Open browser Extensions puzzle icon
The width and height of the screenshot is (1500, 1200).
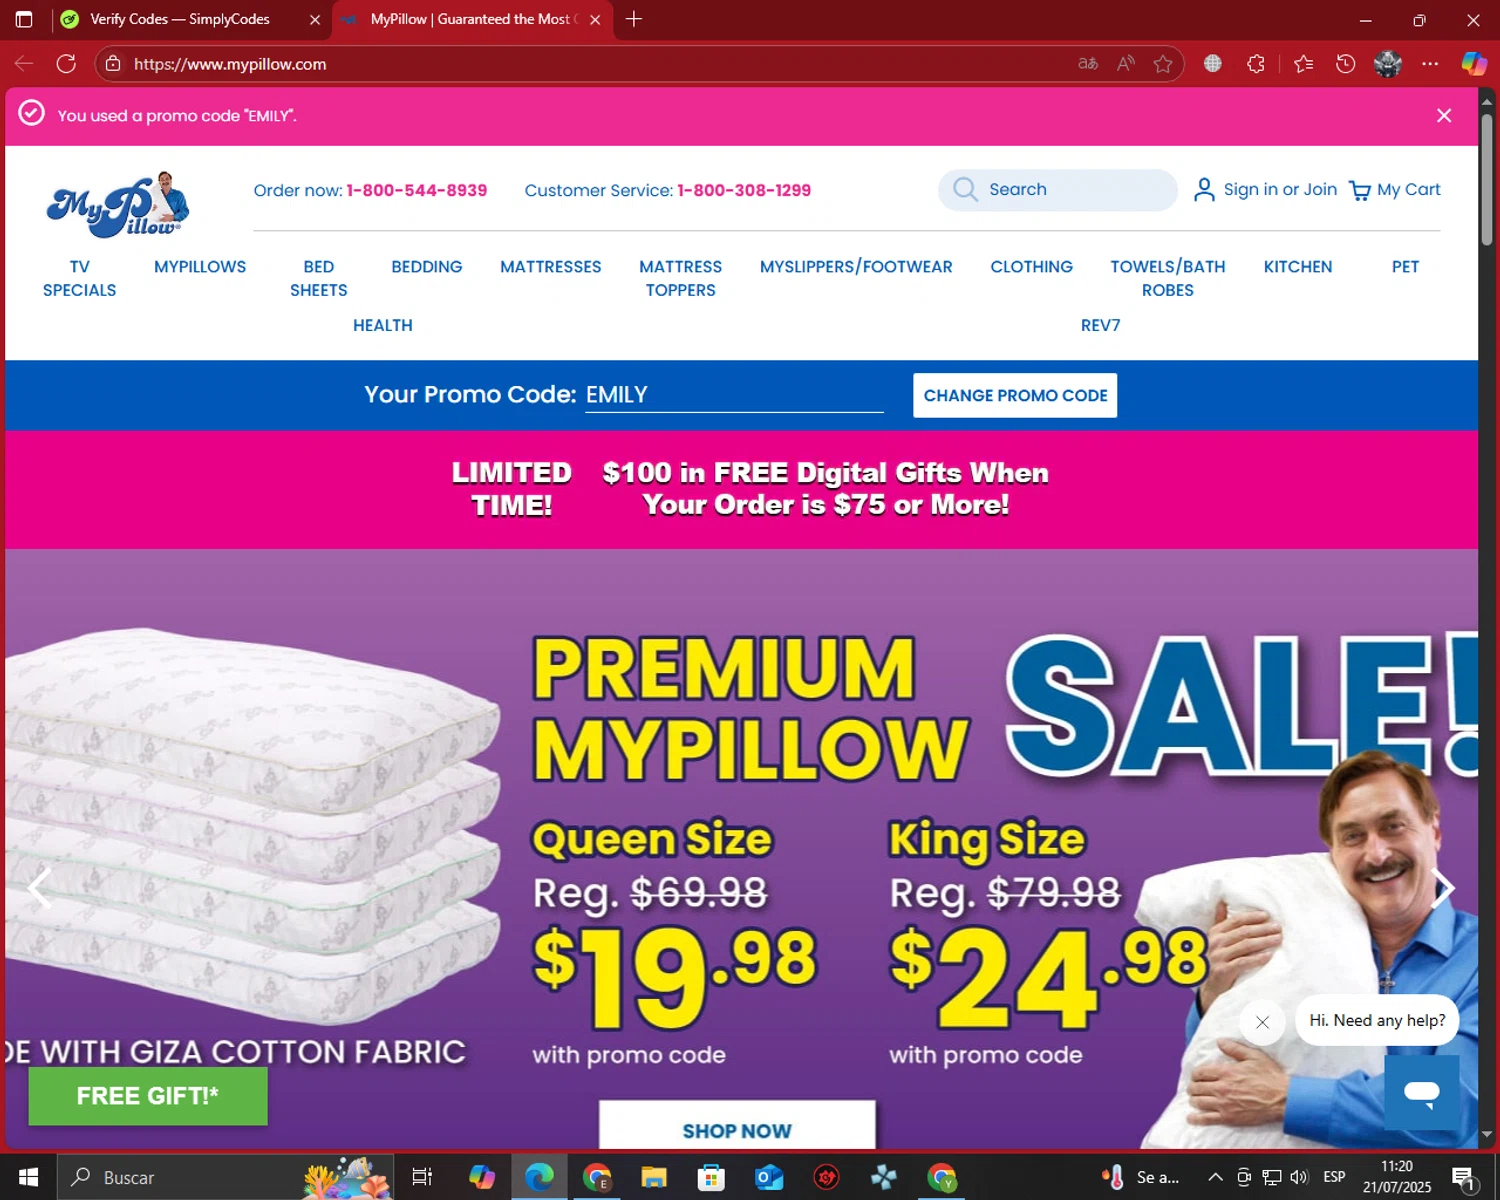coord(1256,64)
